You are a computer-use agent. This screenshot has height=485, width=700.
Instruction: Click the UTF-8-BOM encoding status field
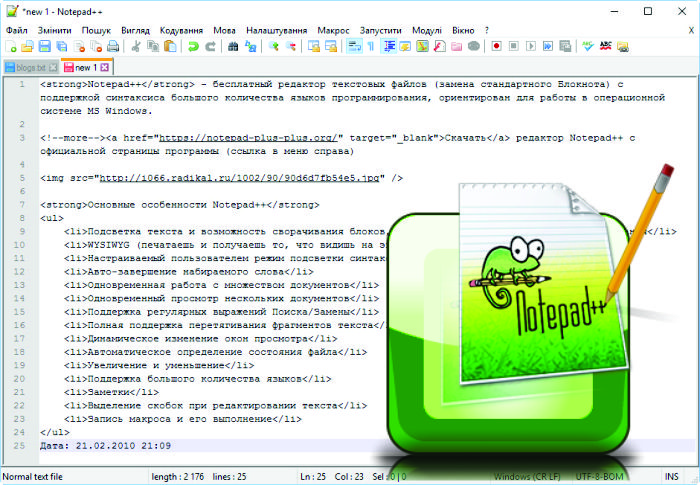(x=599, y=477)
